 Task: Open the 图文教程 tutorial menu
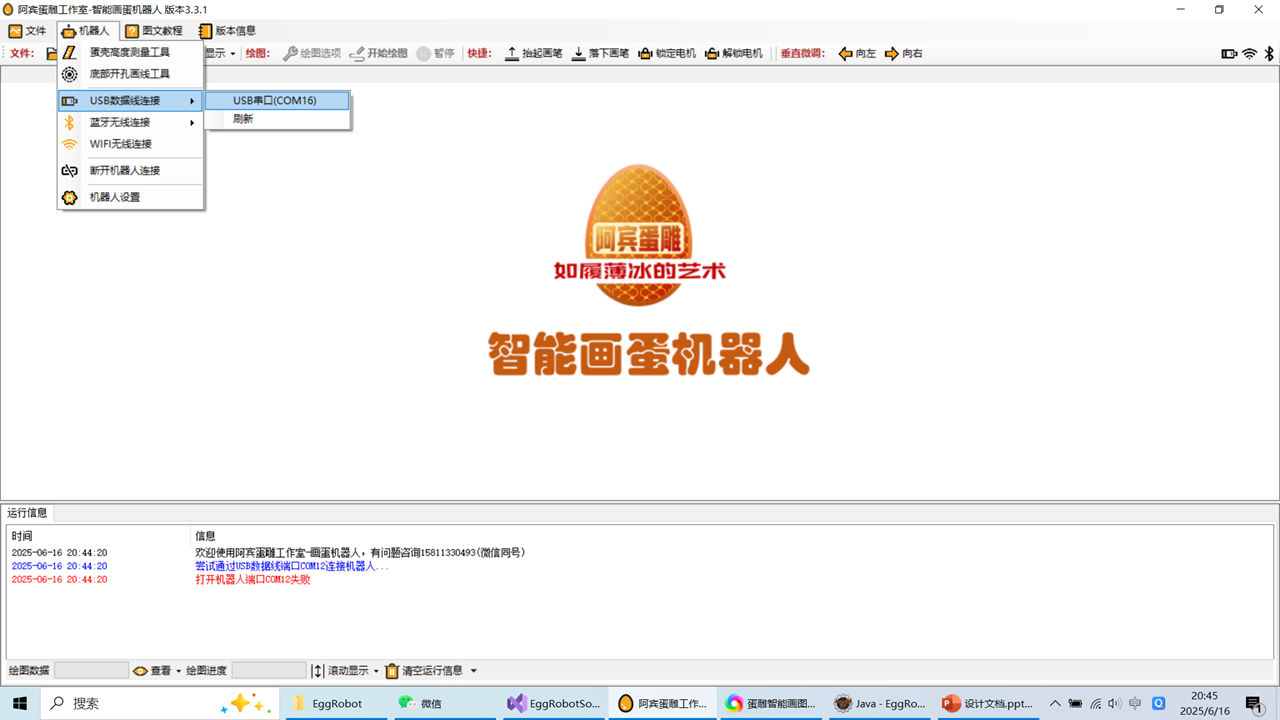153,31
